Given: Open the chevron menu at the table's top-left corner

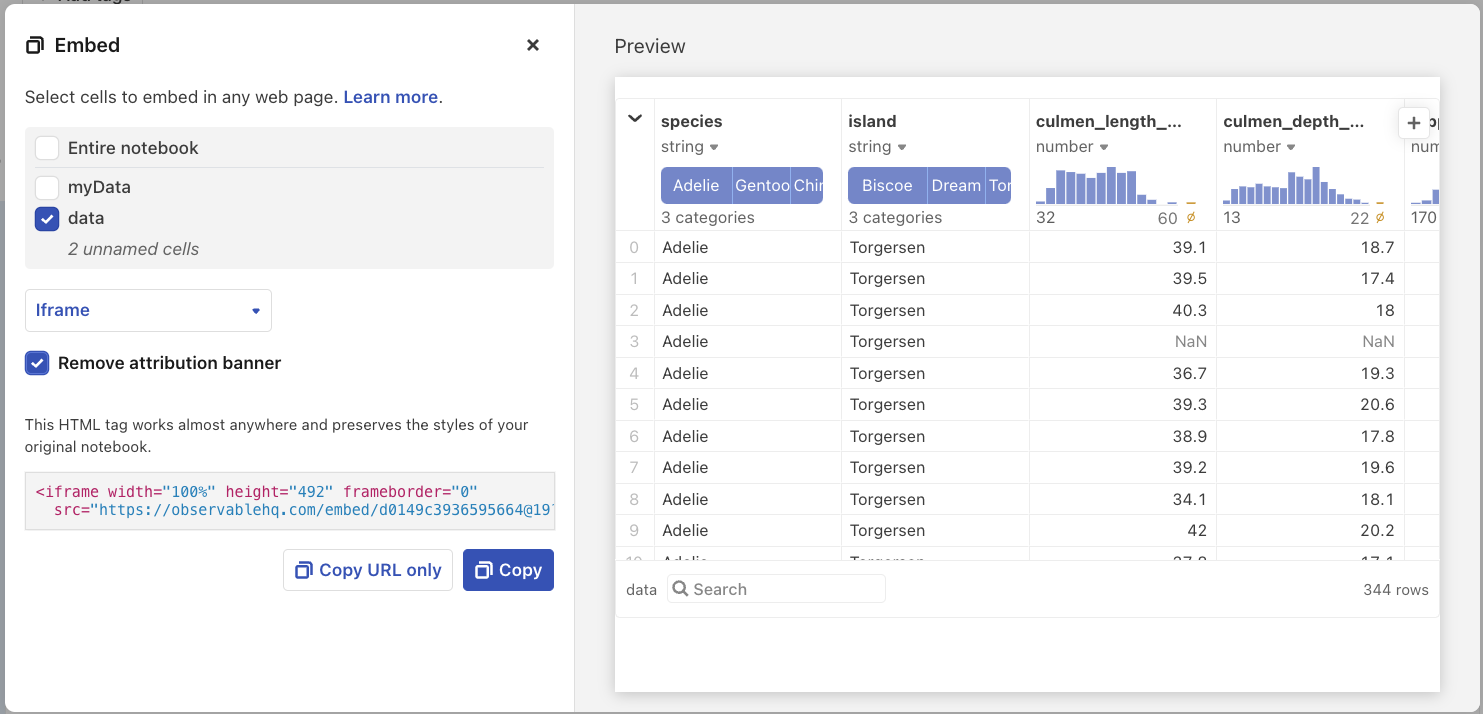Looking at the screenshot, I should click(634, 117).
